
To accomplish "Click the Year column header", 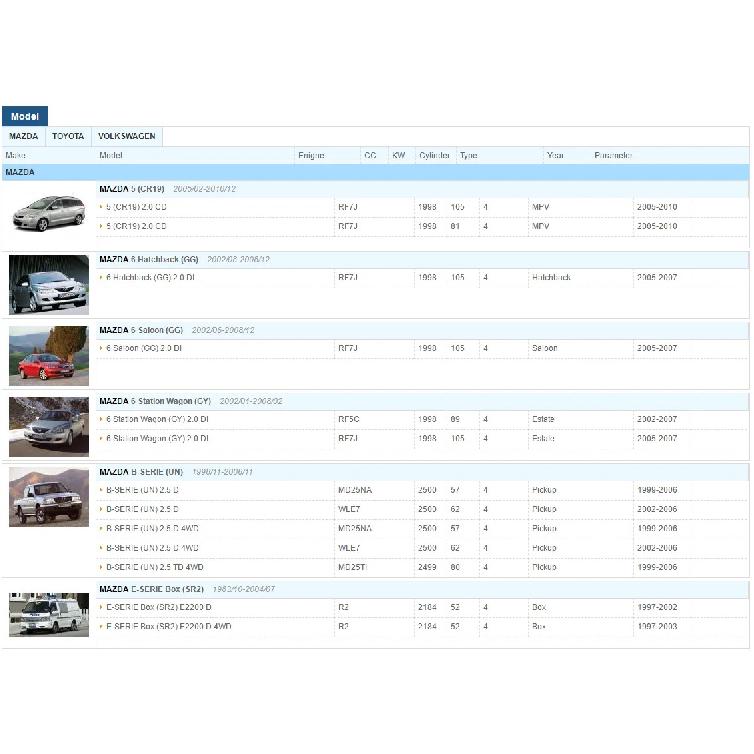I will click(x=555, y=155).
